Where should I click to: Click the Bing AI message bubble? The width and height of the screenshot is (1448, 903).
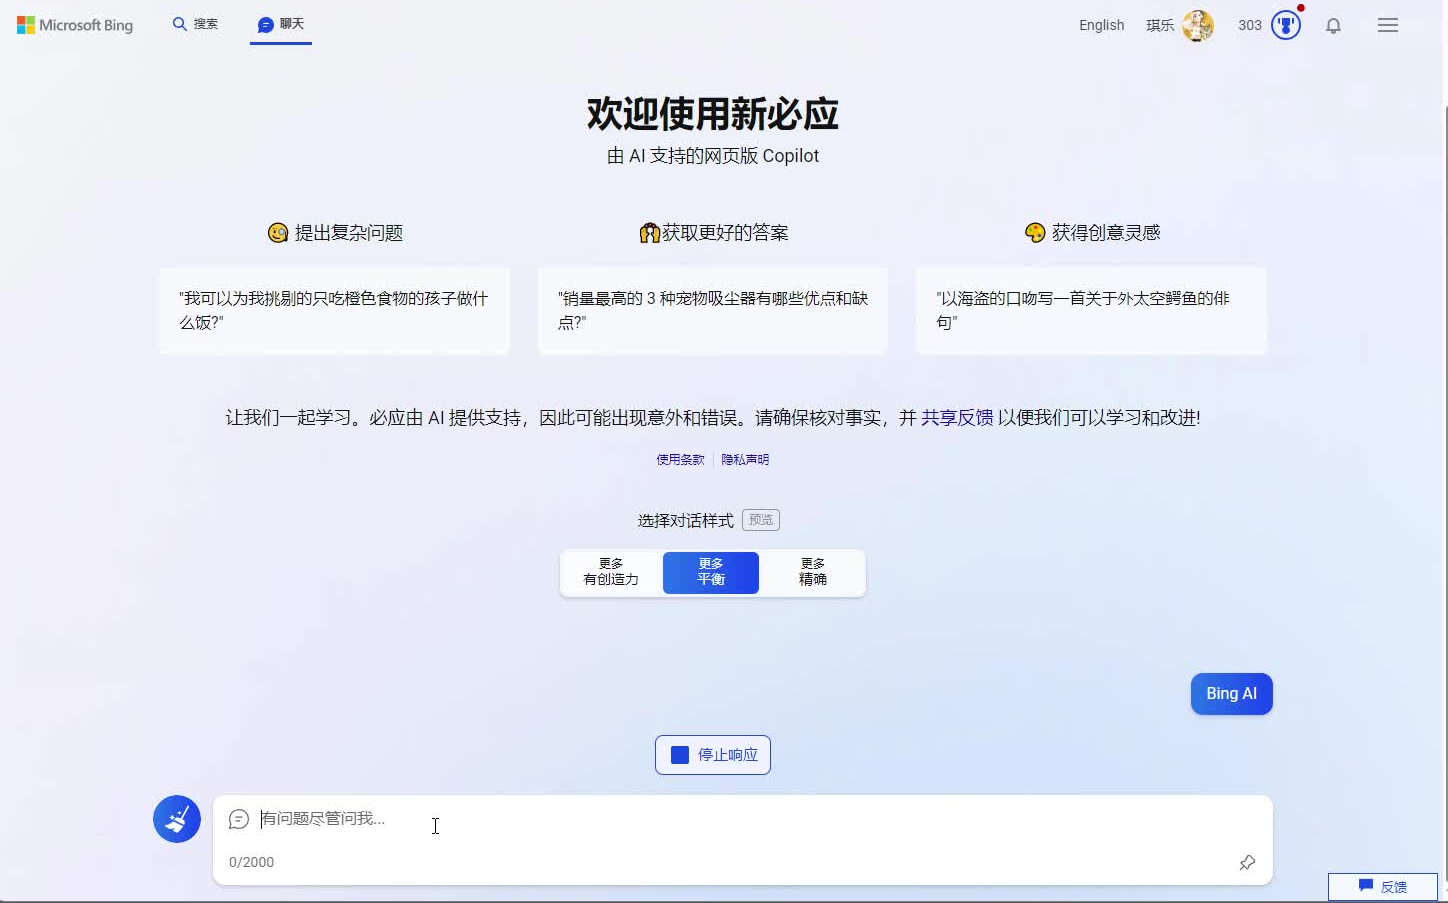[1231, 694]
